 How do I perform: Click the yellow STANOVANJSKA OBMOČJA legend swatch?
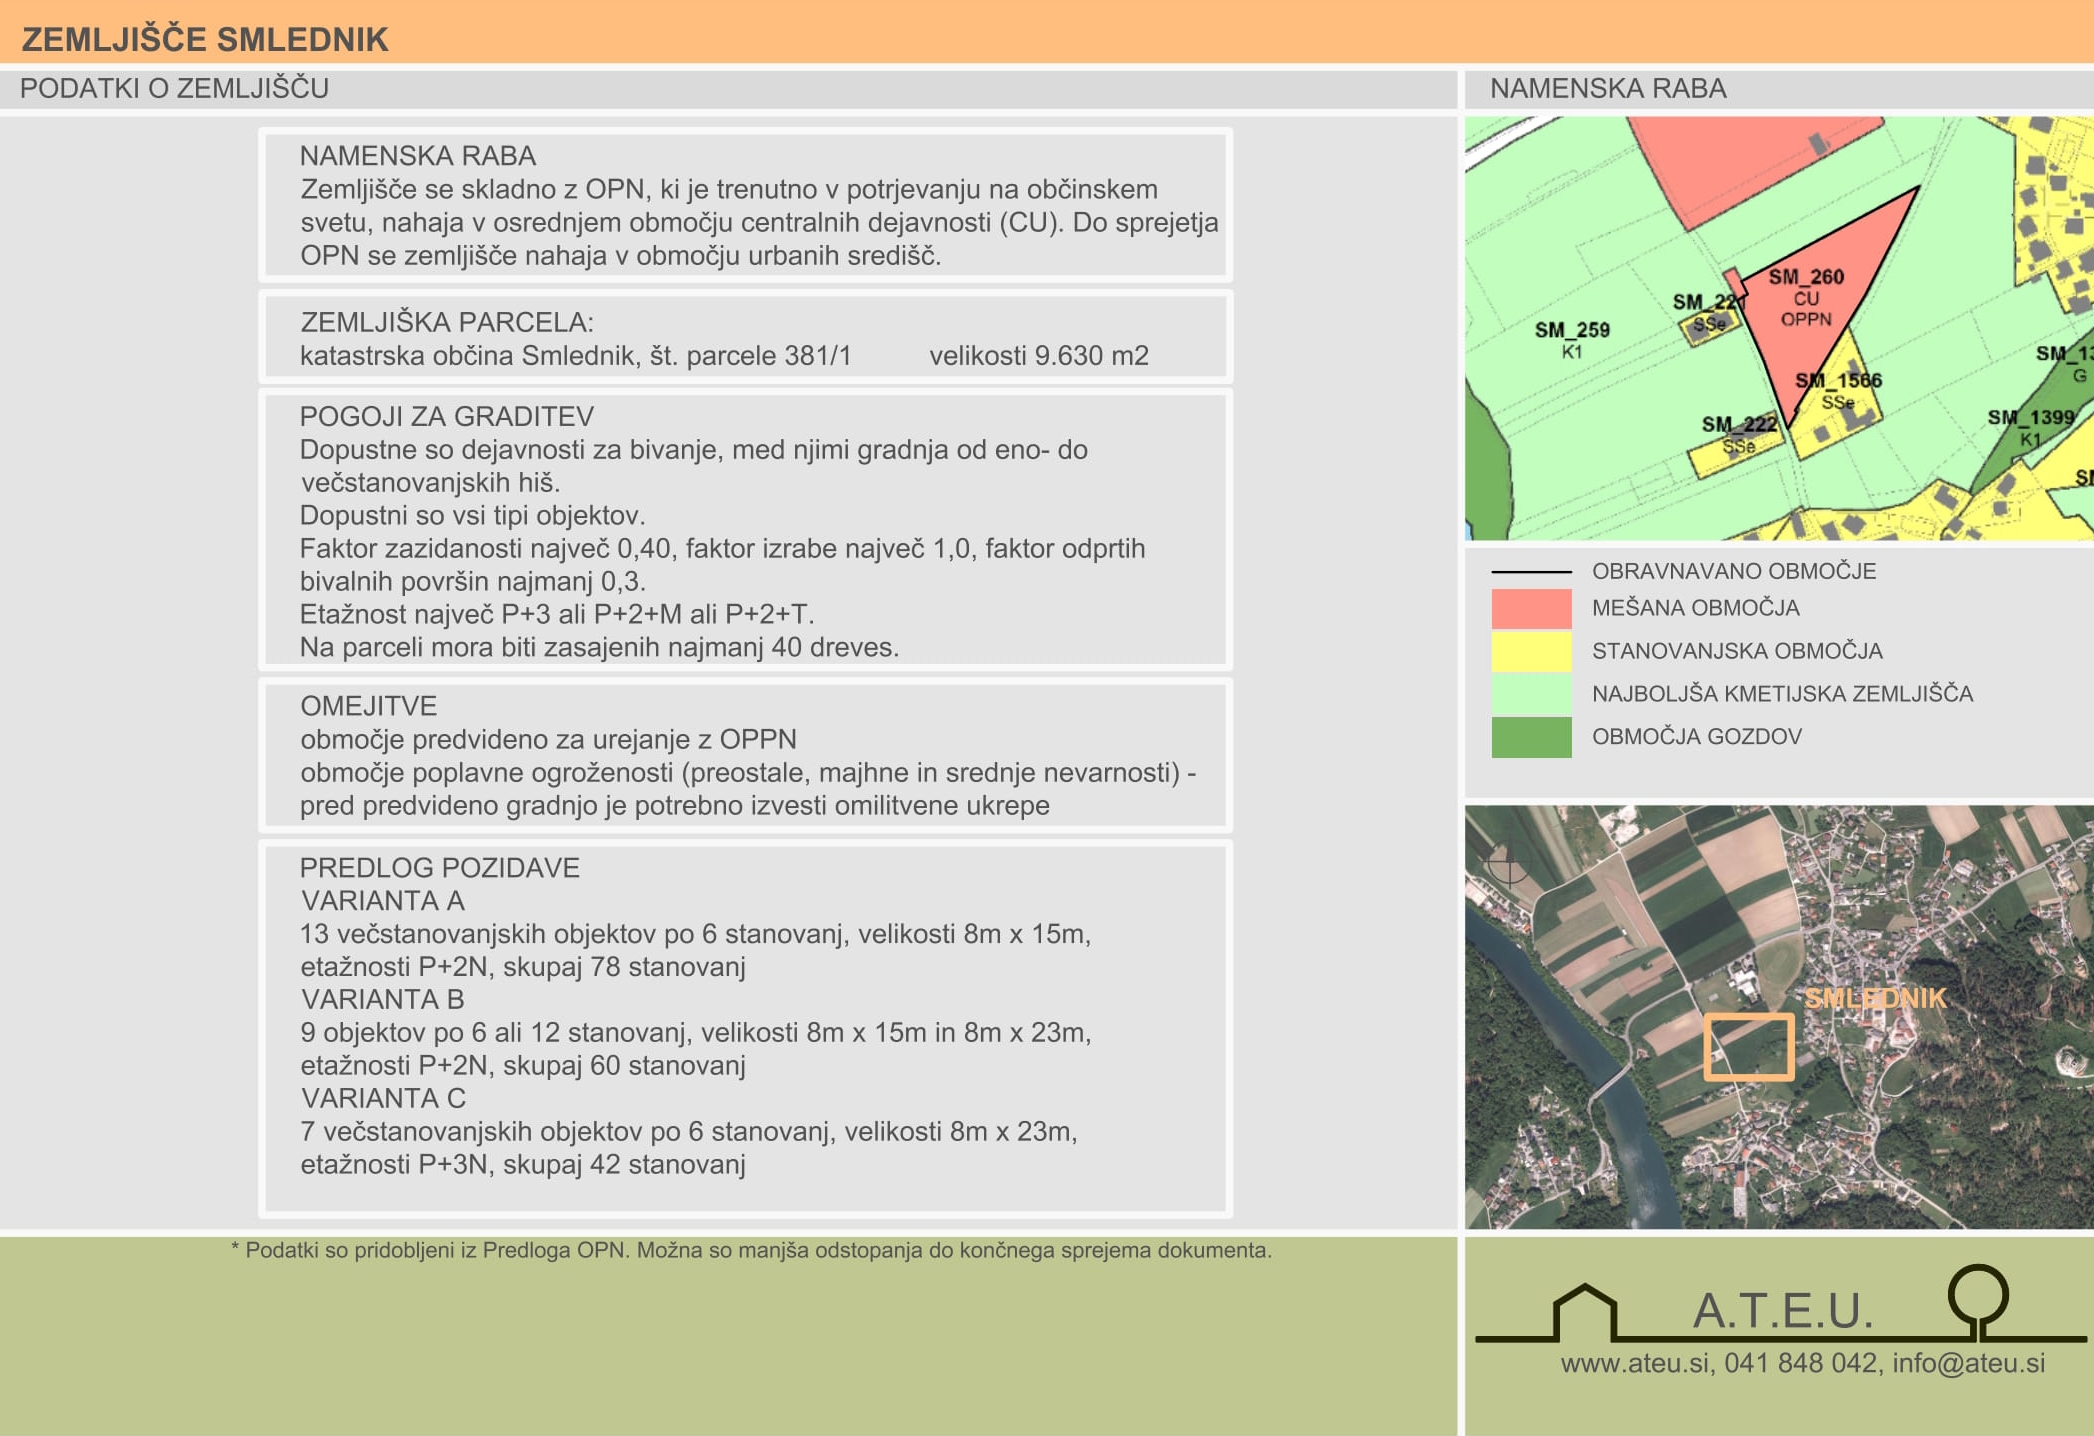point(1531,652)
